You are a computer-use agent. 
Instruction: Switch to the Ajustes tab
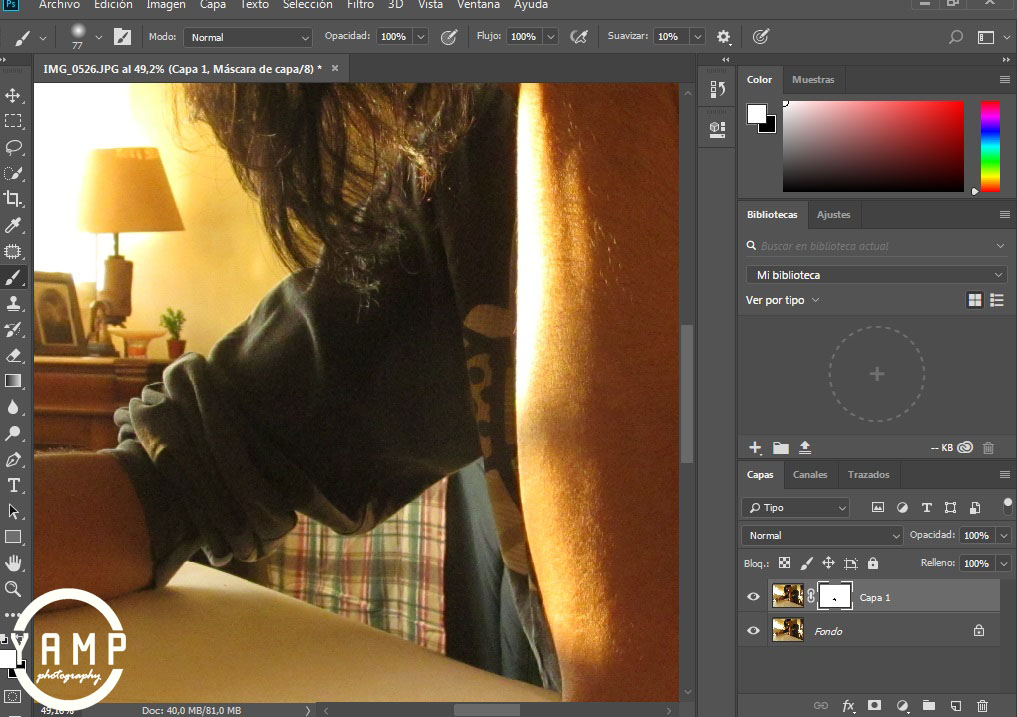coord(833,215)
